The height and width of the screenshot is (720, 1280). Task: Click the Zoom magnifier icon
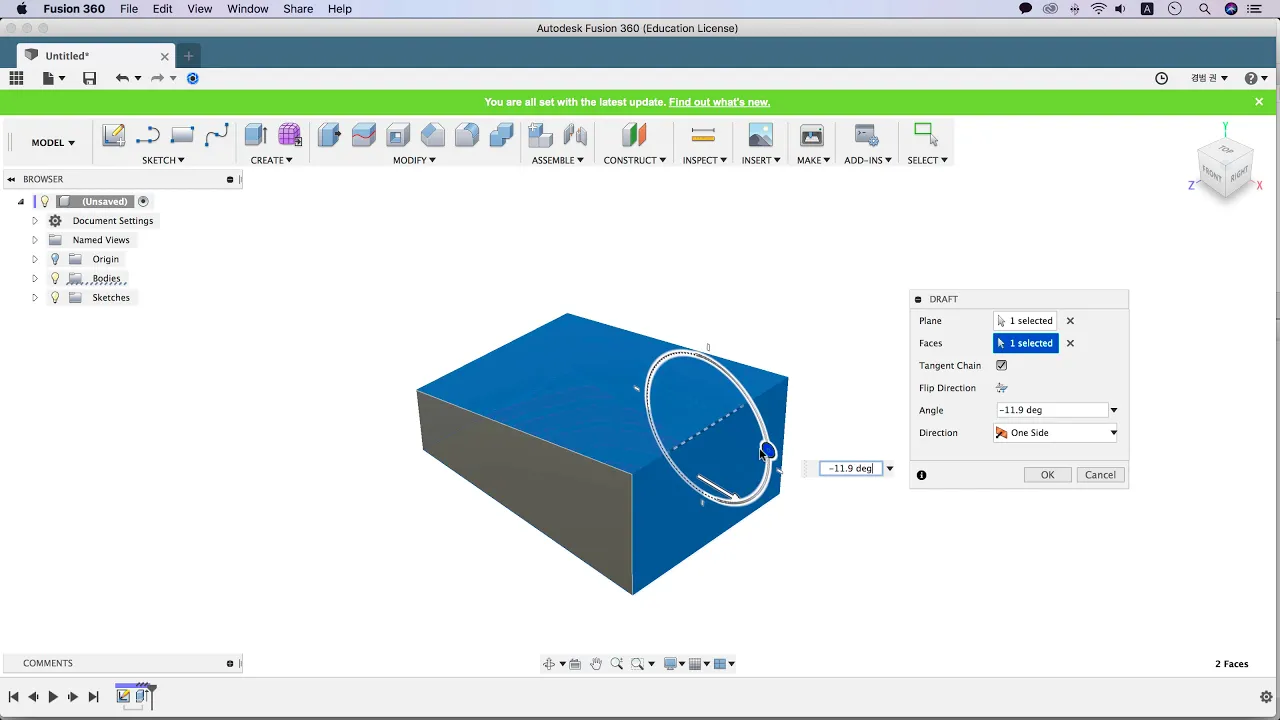tap(617, 664)
